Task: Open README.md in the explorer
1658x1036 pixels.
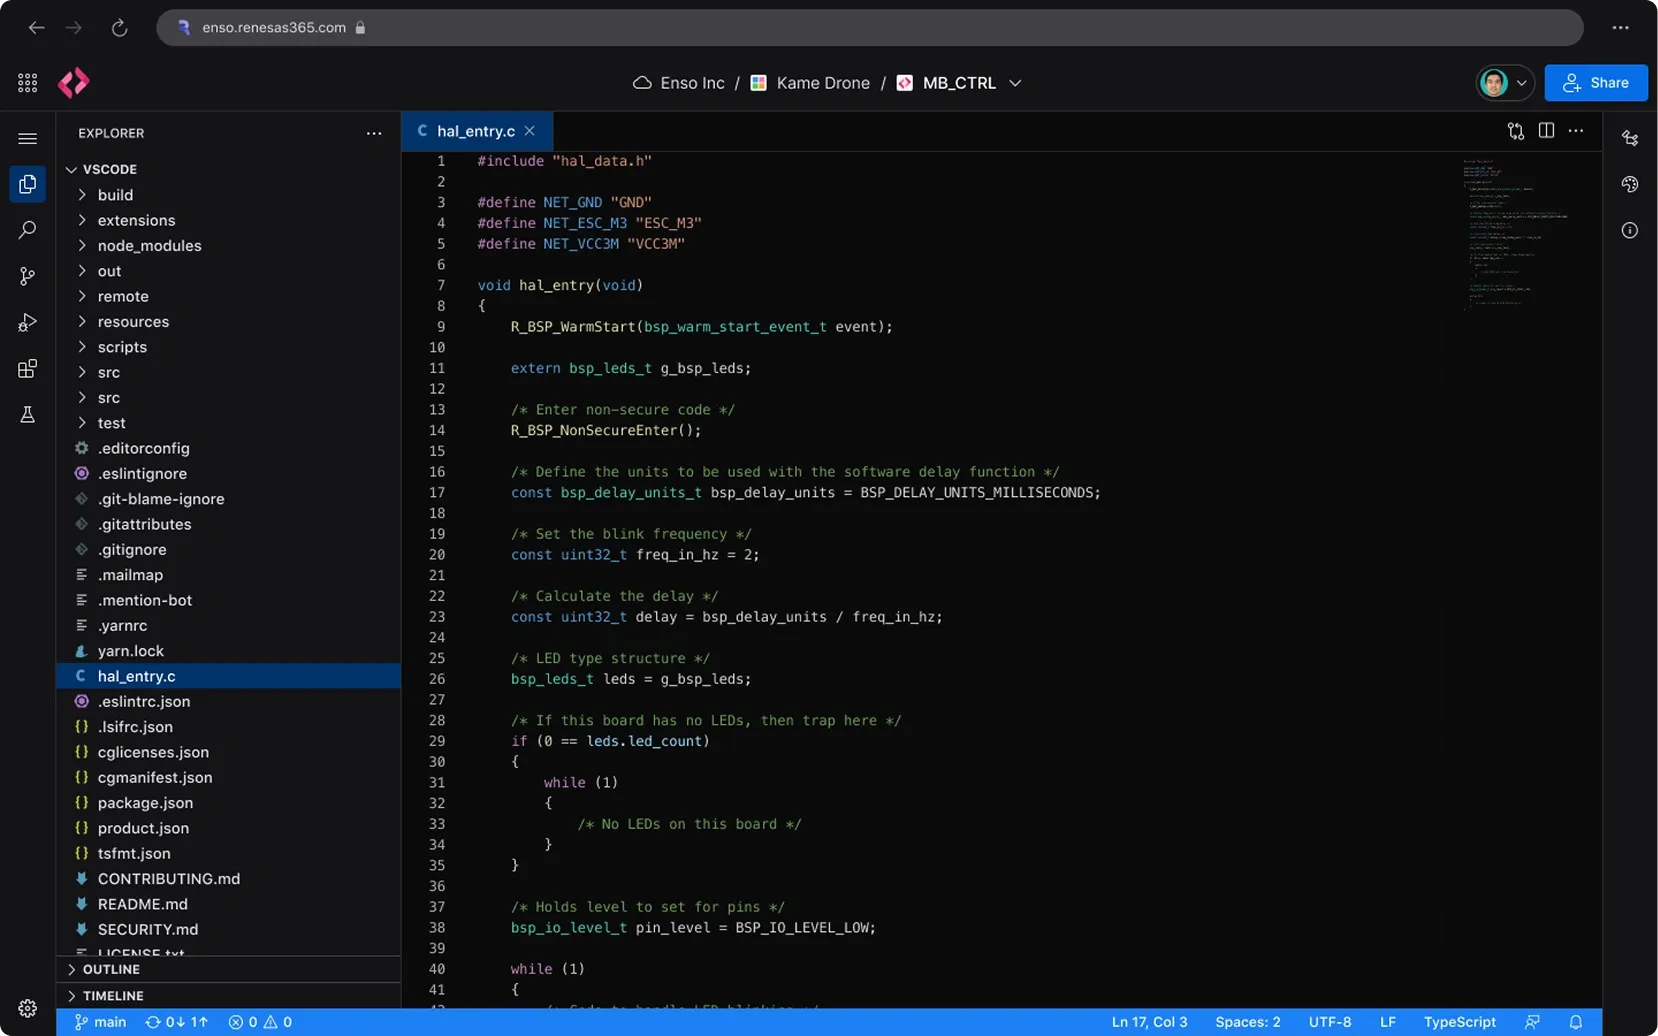Action: [x=142, y=904]
